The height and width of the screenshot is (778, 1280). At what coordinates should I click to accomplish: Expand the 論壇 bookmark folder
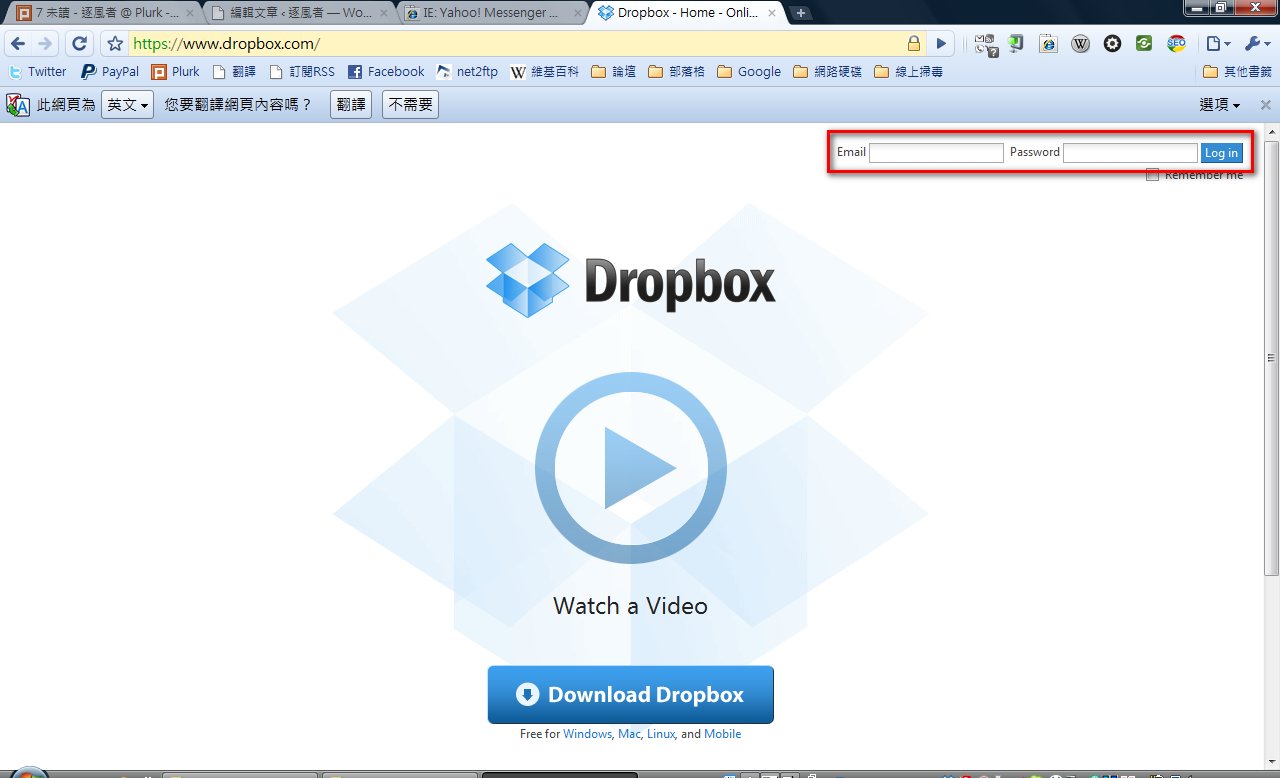tap(613, 72)
